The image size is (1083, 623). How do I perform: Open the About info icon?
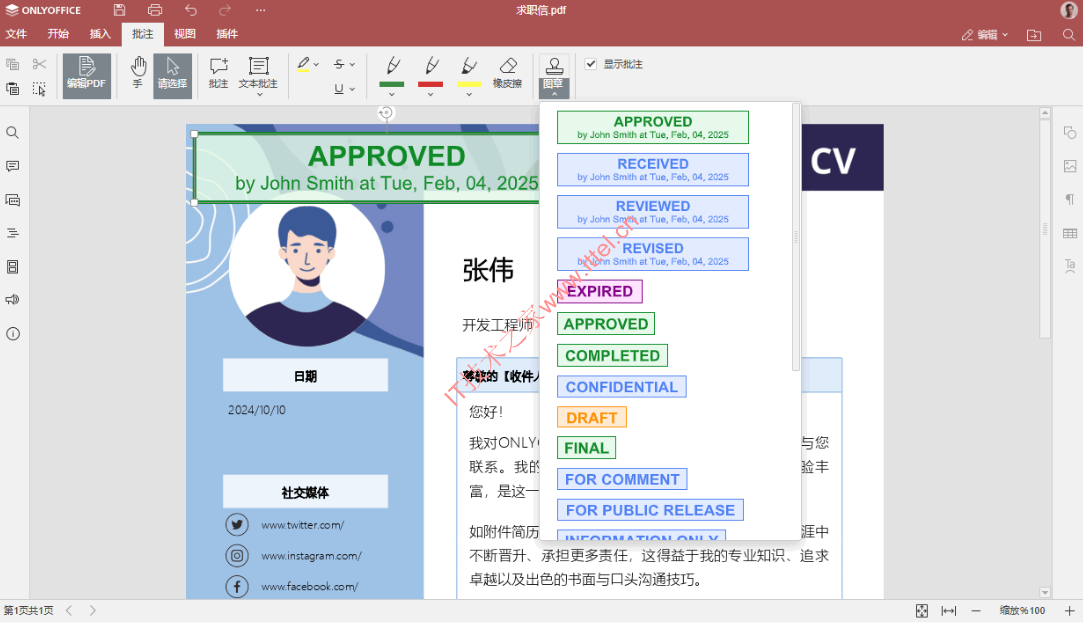pos(12,334)
